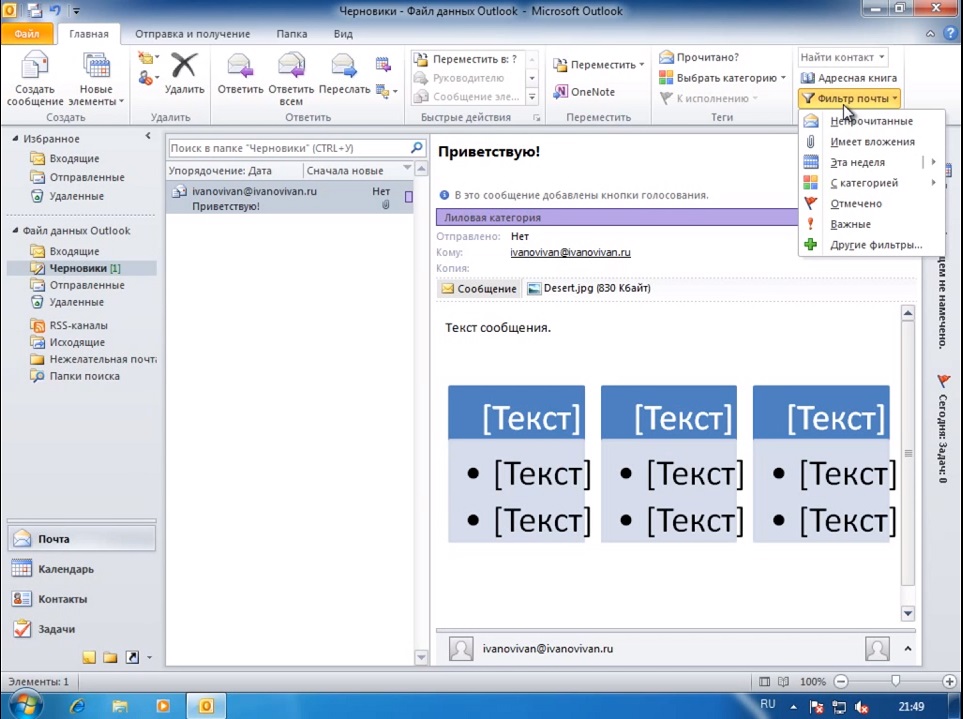Click the Forward (Переслать) icon
963x719 pixels.
[x=344, y=74]
